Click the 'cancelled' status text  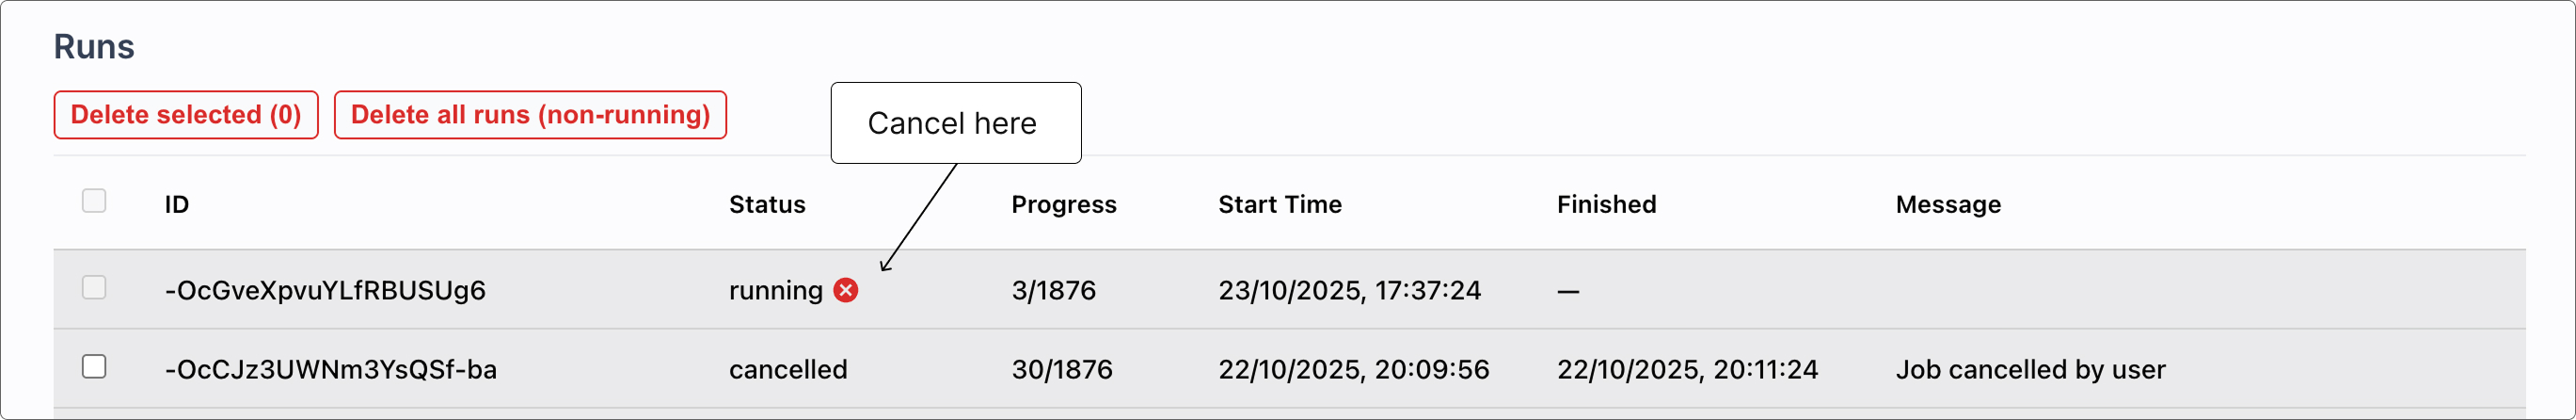coord(788,369)
